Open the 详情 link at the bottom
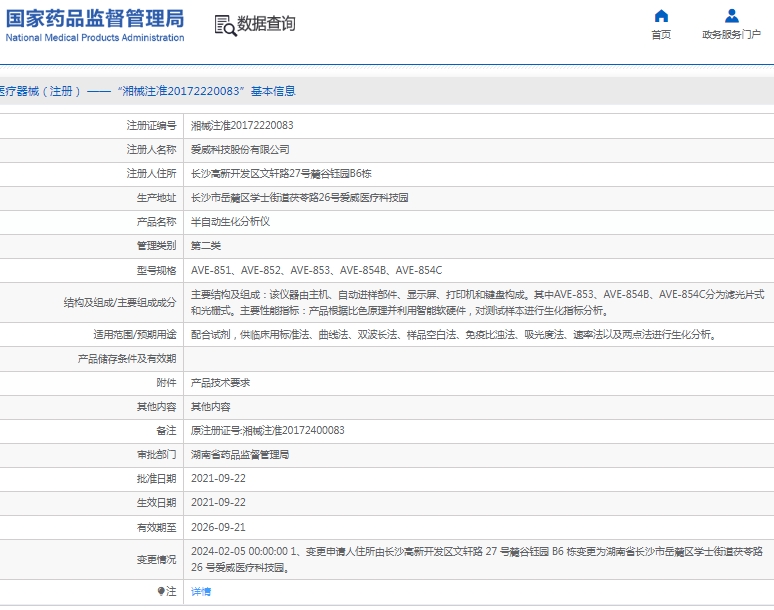 201,592
